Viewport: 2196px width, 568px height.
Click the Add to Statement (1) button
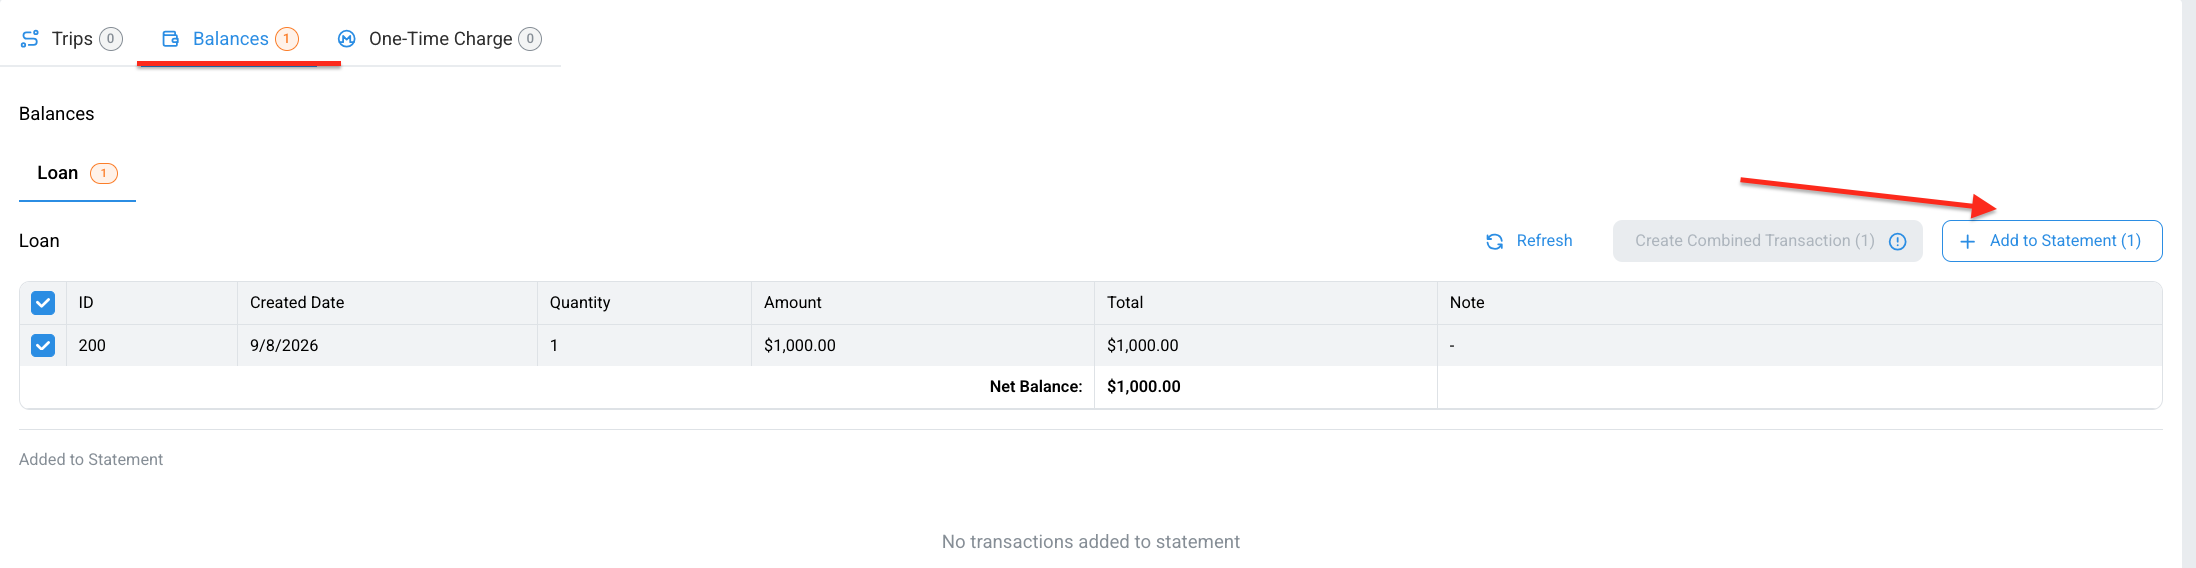click(2052, 241)
